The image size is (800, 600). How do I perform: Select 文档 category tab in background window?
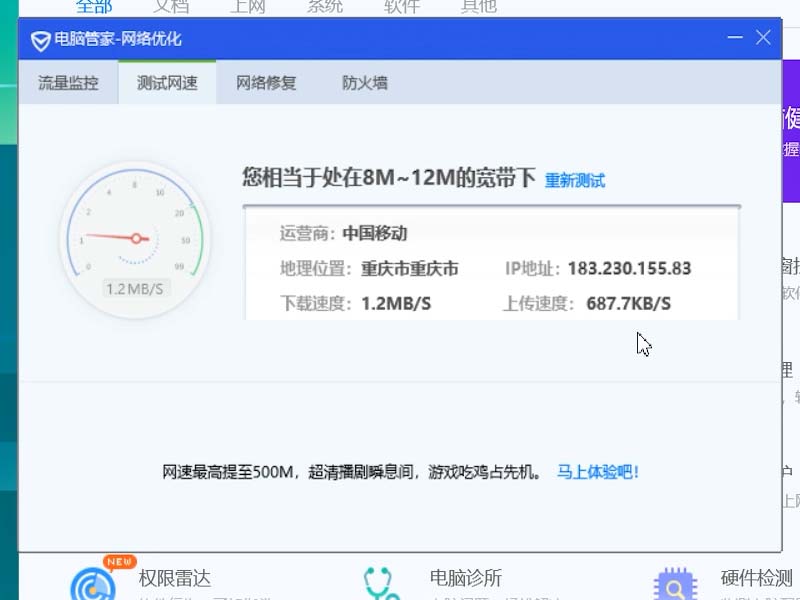point(171,6)
